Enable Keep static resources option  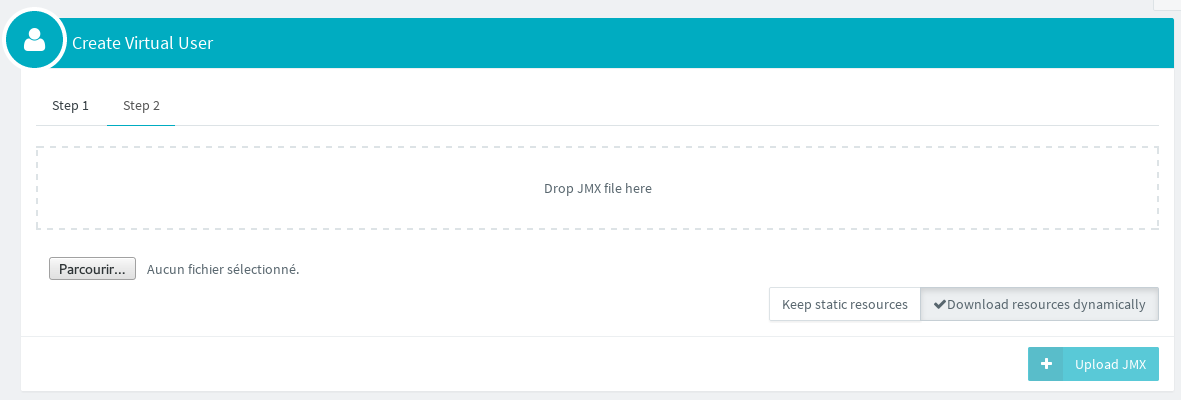(x=844, y=305)
